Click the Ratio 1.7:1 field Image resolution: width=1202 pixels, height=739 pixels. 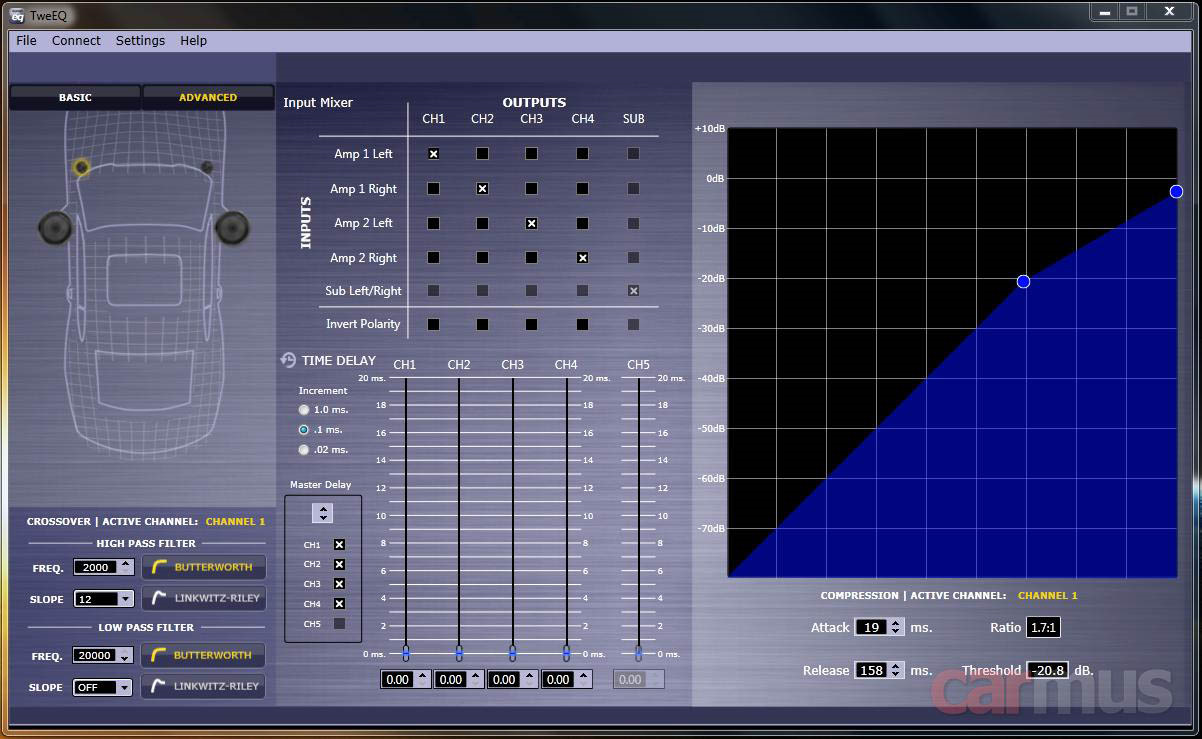[1043, 627]
